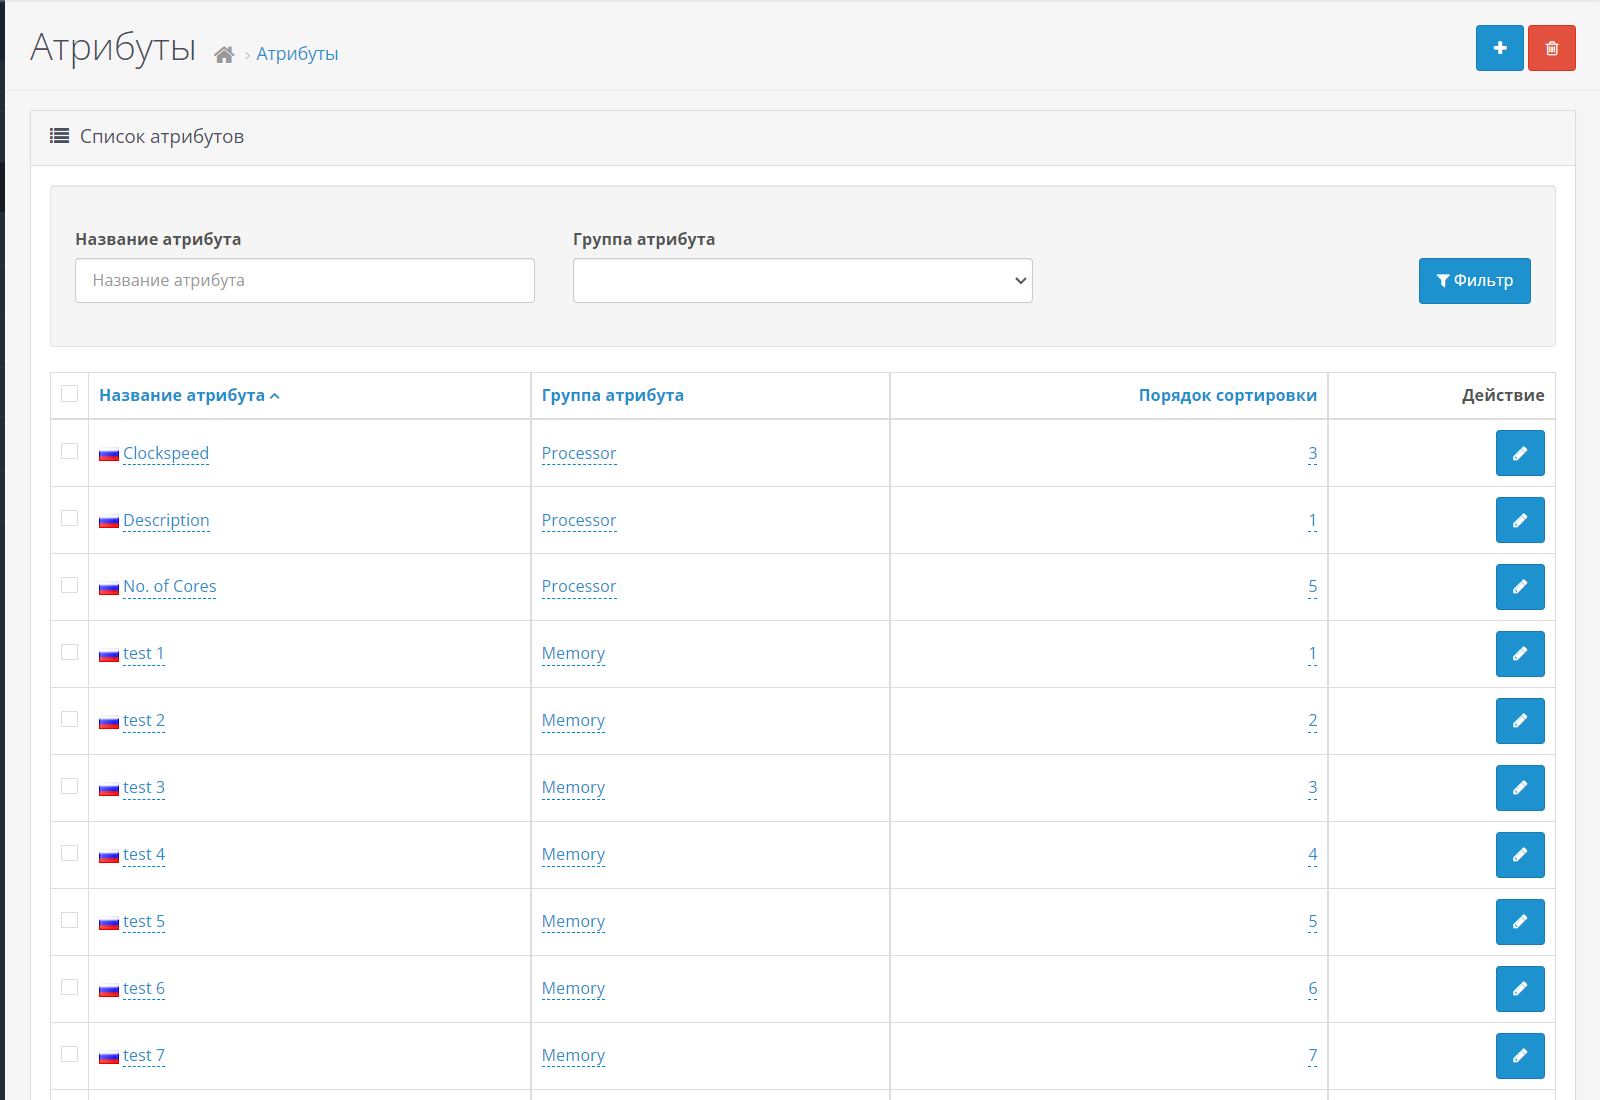Apply the Фильтр button
The image size is (1600, 1100).
coord(1474,281)
